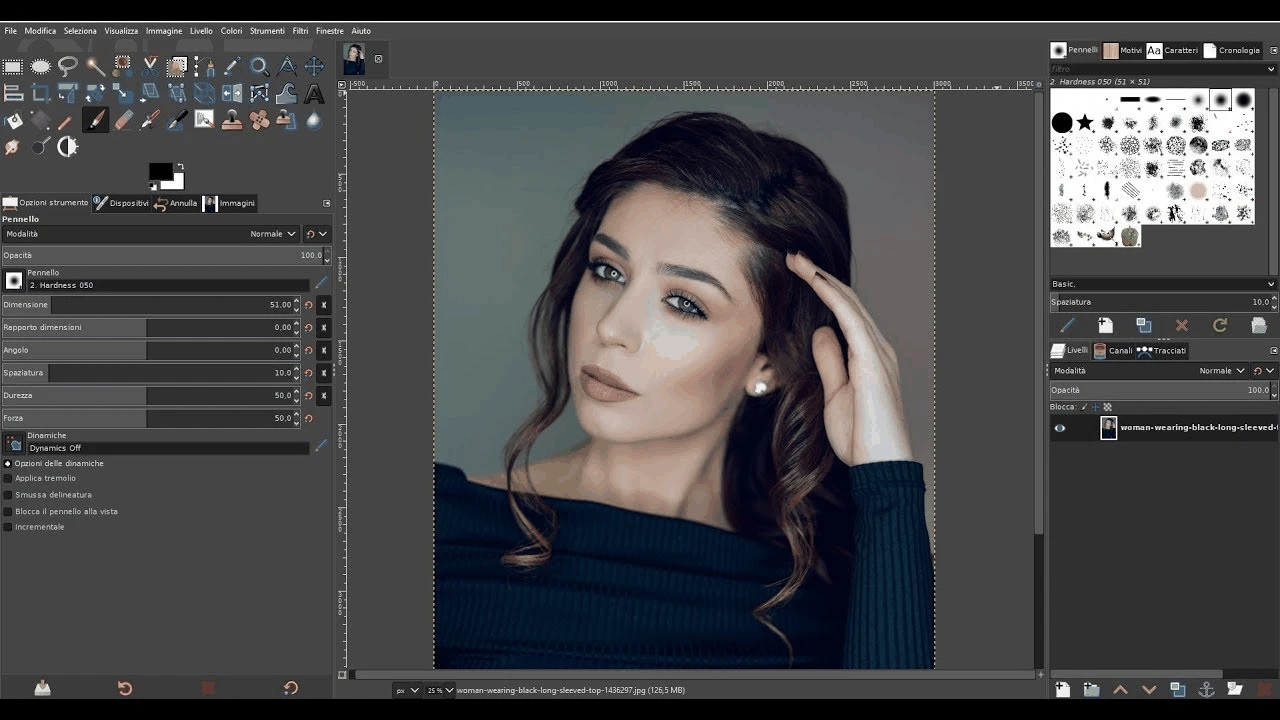Enable Applica tremolio checkbox
Image resolution: width=1280 pixels, height=720 pixels.
point(8,479)
